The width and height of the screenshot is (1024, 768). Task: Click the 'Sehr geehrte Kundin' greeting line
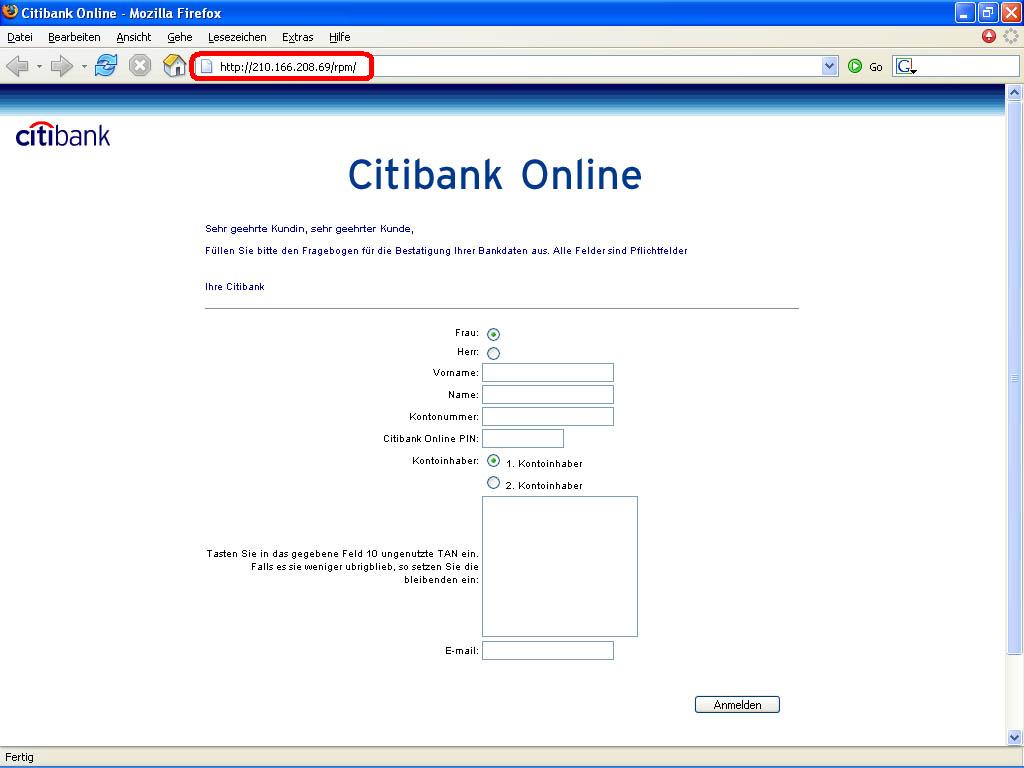pos(310,229)
